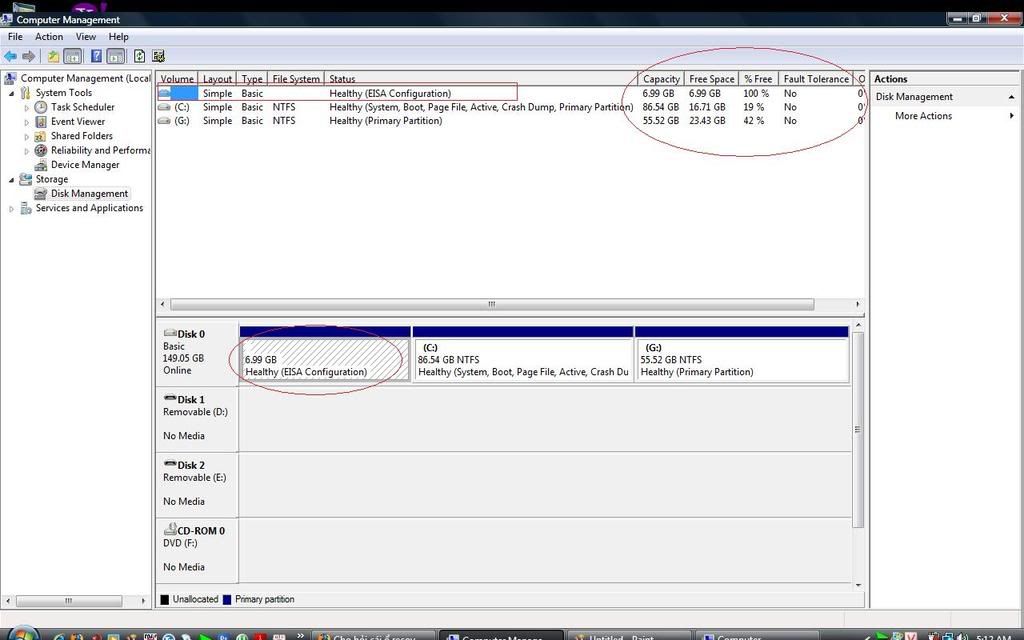This screenshot has width=1024, height=640.
Task: Click the Back arrow toolbar icon
Action: click(11, 57)
